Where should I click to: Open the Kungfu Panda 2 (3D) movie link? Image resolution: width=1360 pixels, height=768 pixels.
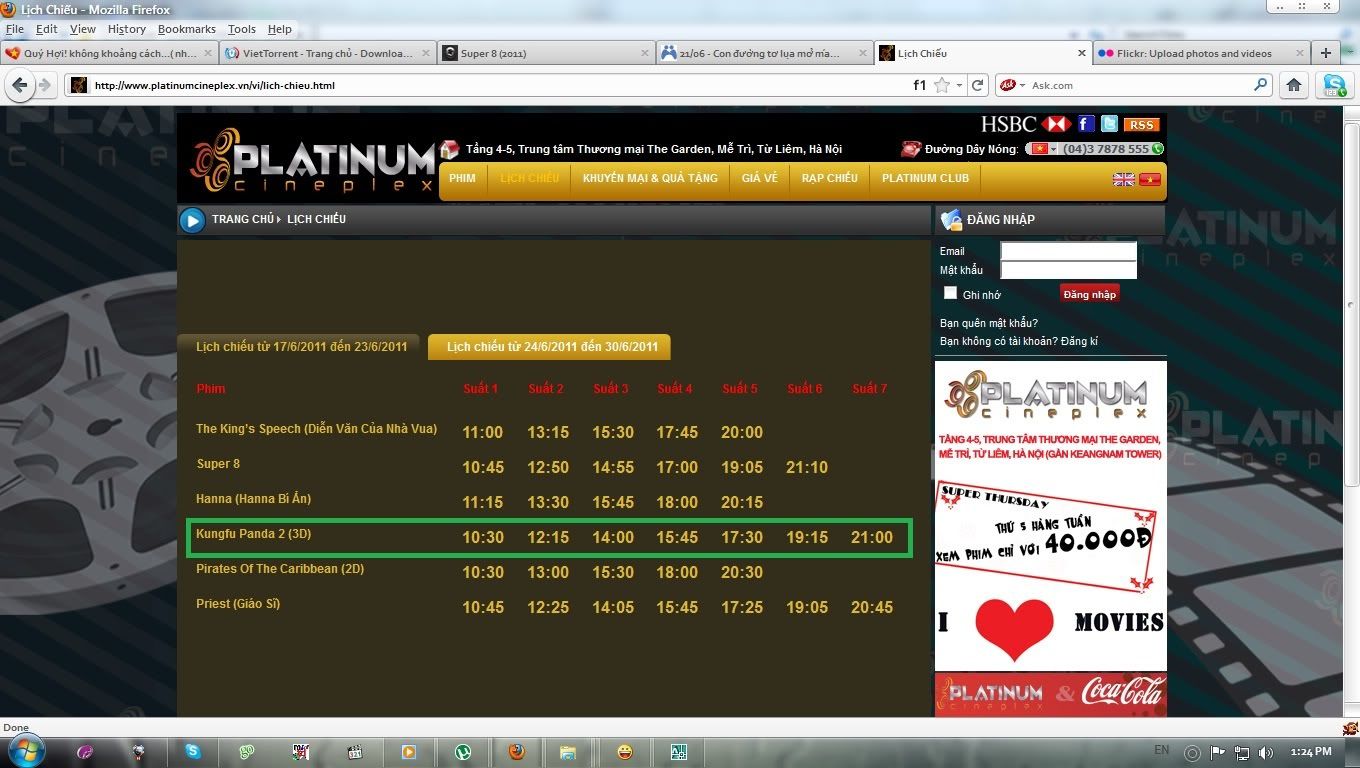(x=253, y=534)
